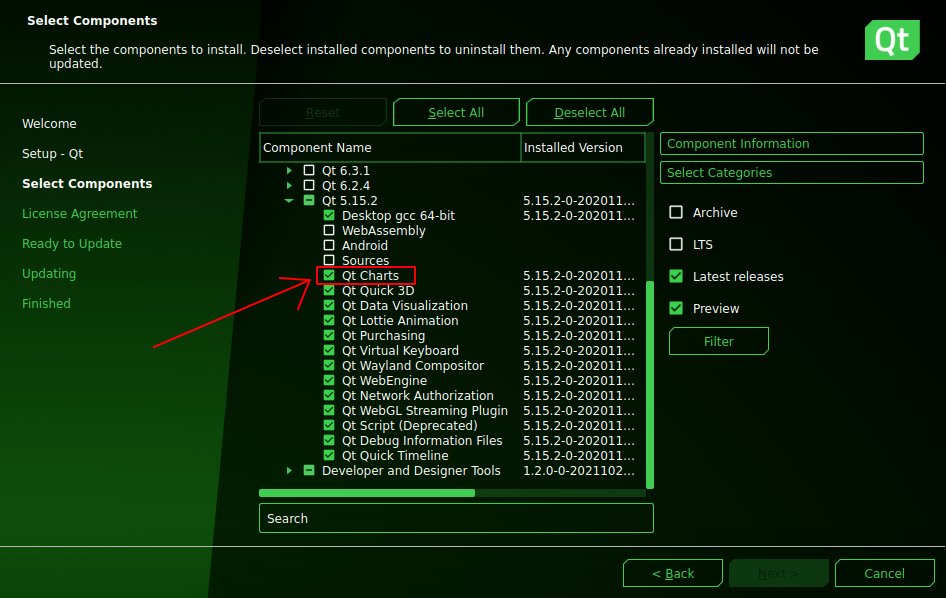Toggle the Qt 5.15.2 partial checkbox

pos(309,200)
